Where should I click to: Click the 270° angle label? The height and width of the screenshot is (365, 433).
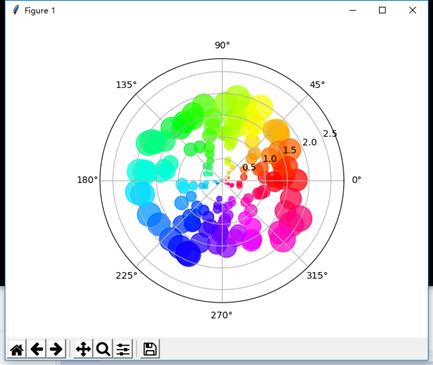222,315
